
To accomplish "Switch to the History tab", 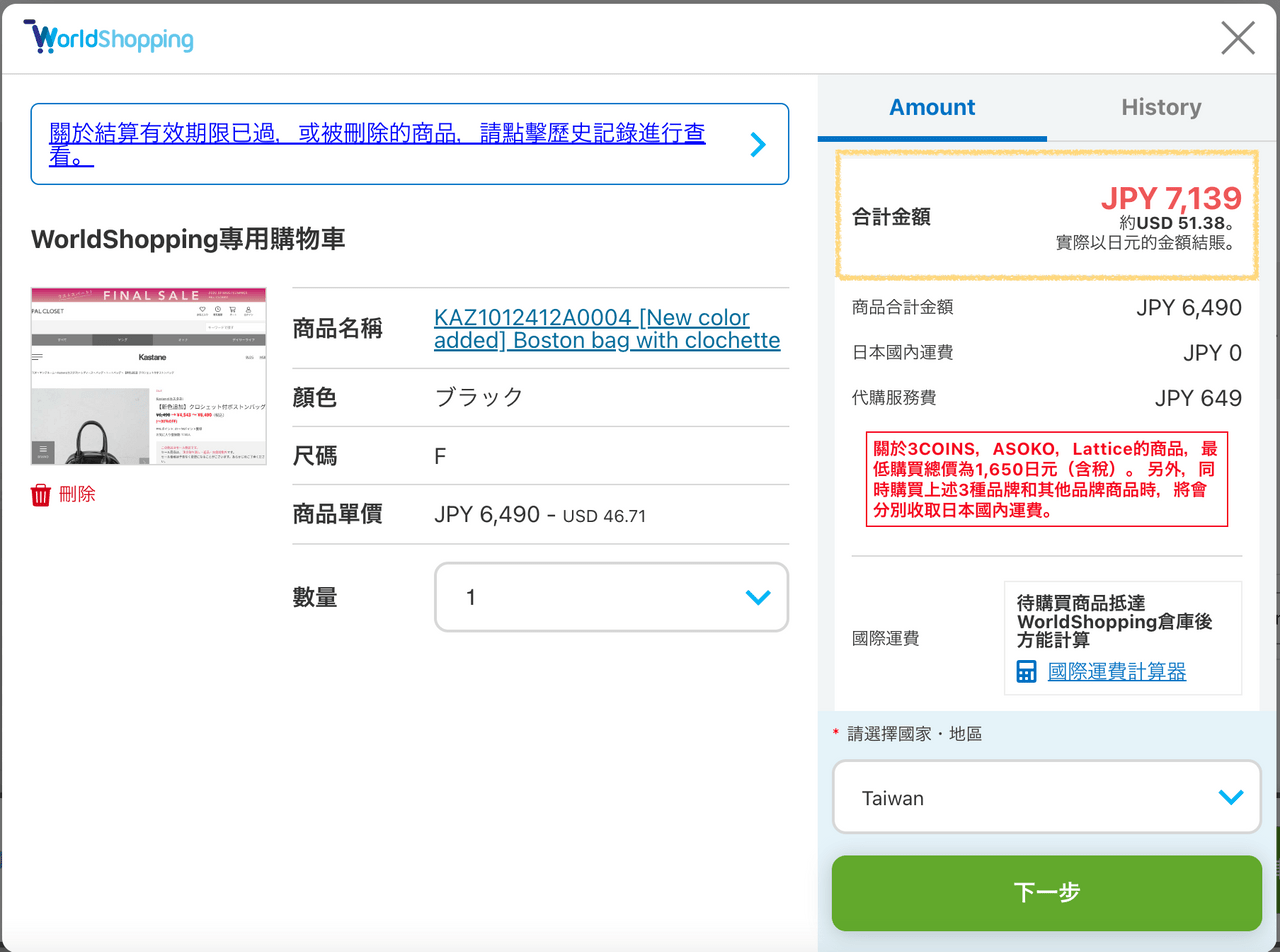I will pyautogui.click(x=1161, y=107).
